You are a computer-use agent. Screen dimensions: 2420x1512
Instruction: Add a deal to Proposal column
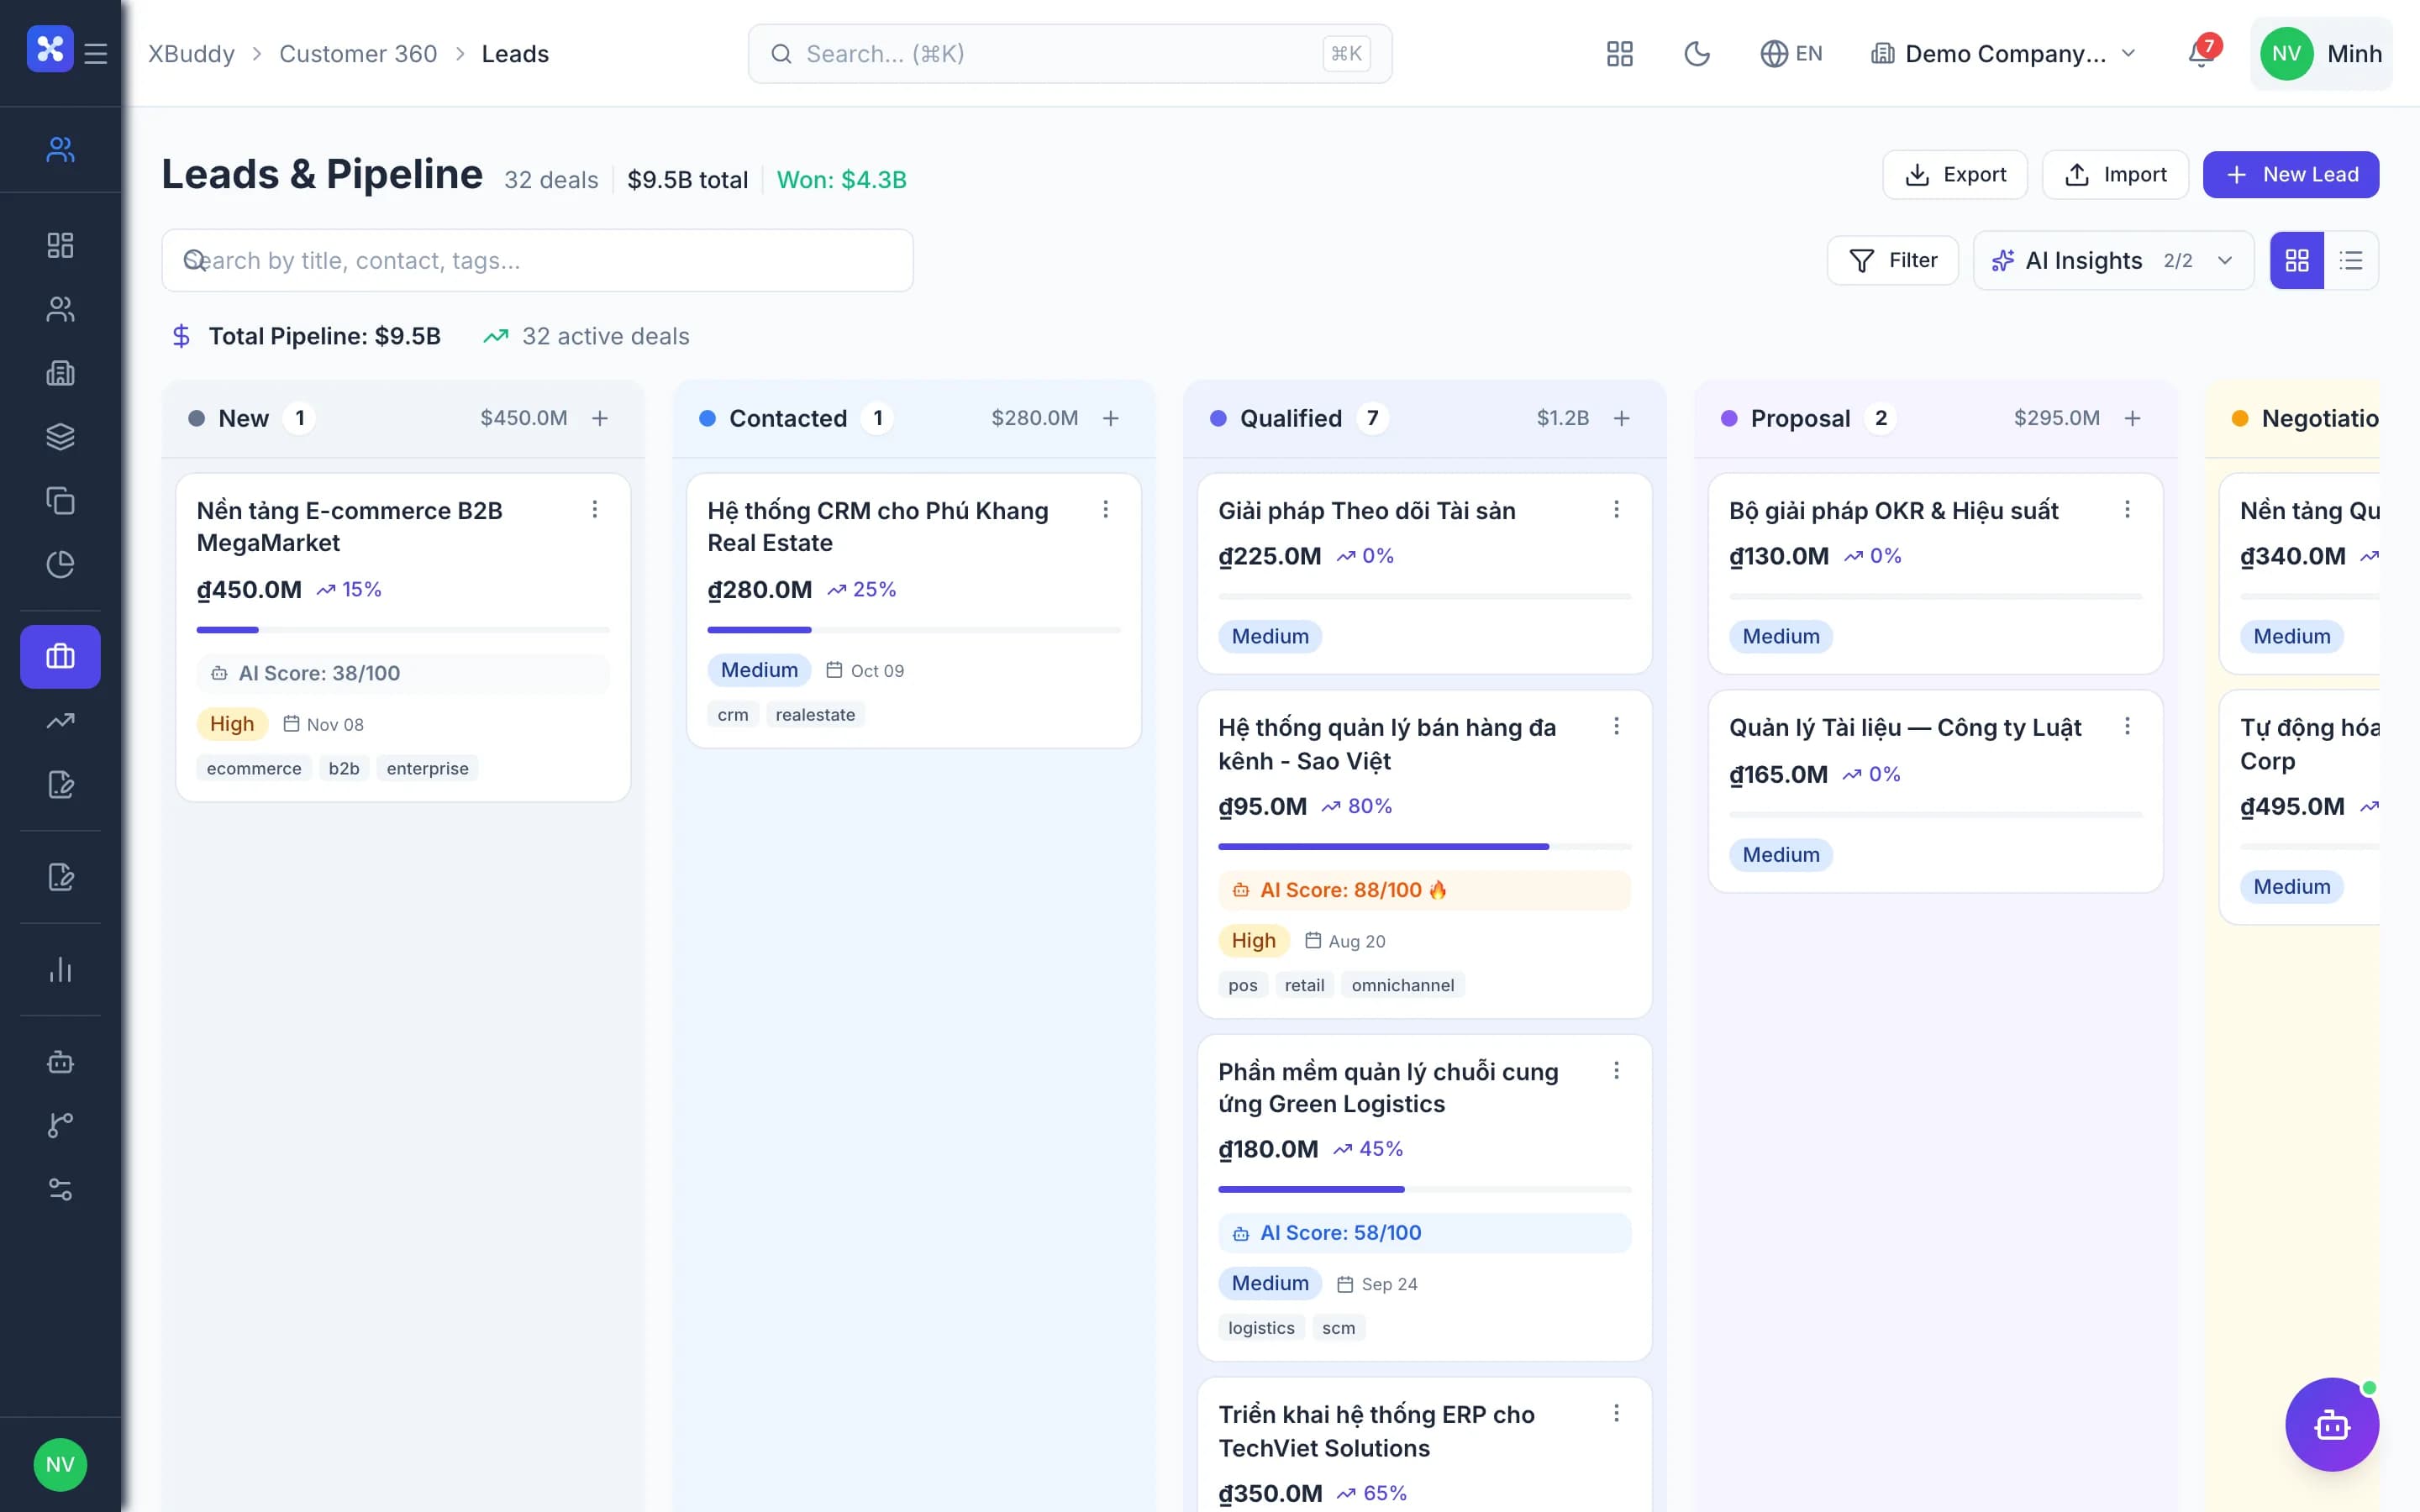pyautogui.click(x=2132, y=418)
